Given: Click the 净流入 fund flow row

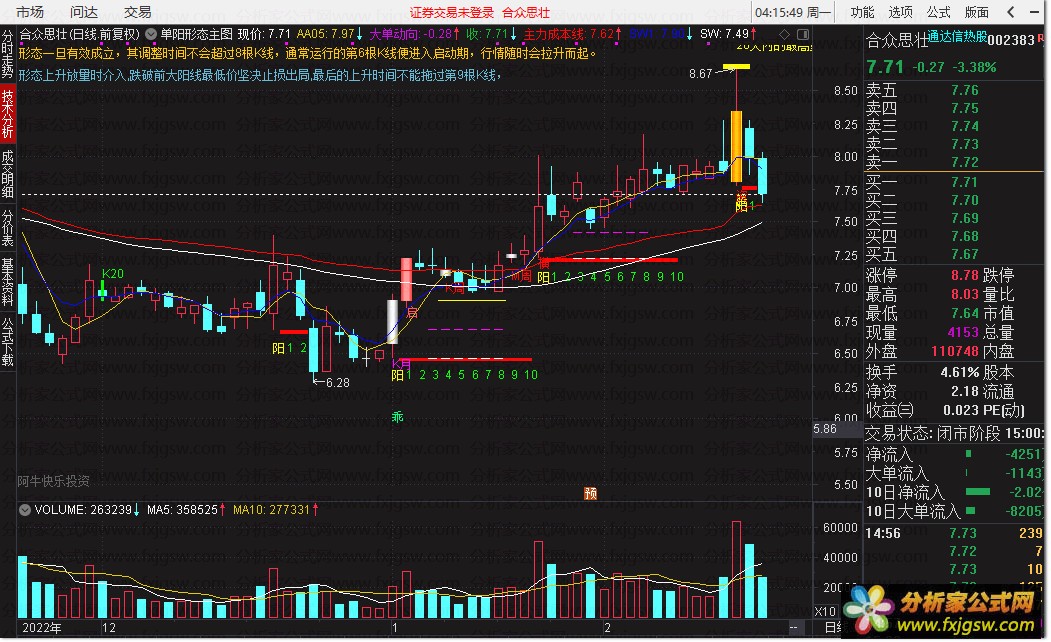Looking at the screenshot, I should click(955, 454).
